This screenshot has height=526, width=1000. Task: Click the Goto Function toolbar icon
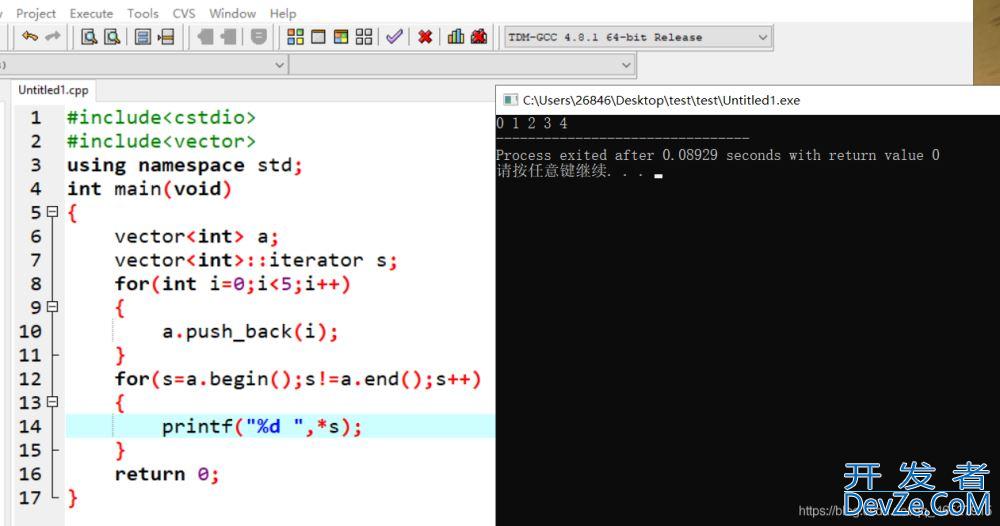tap(142, 37)
